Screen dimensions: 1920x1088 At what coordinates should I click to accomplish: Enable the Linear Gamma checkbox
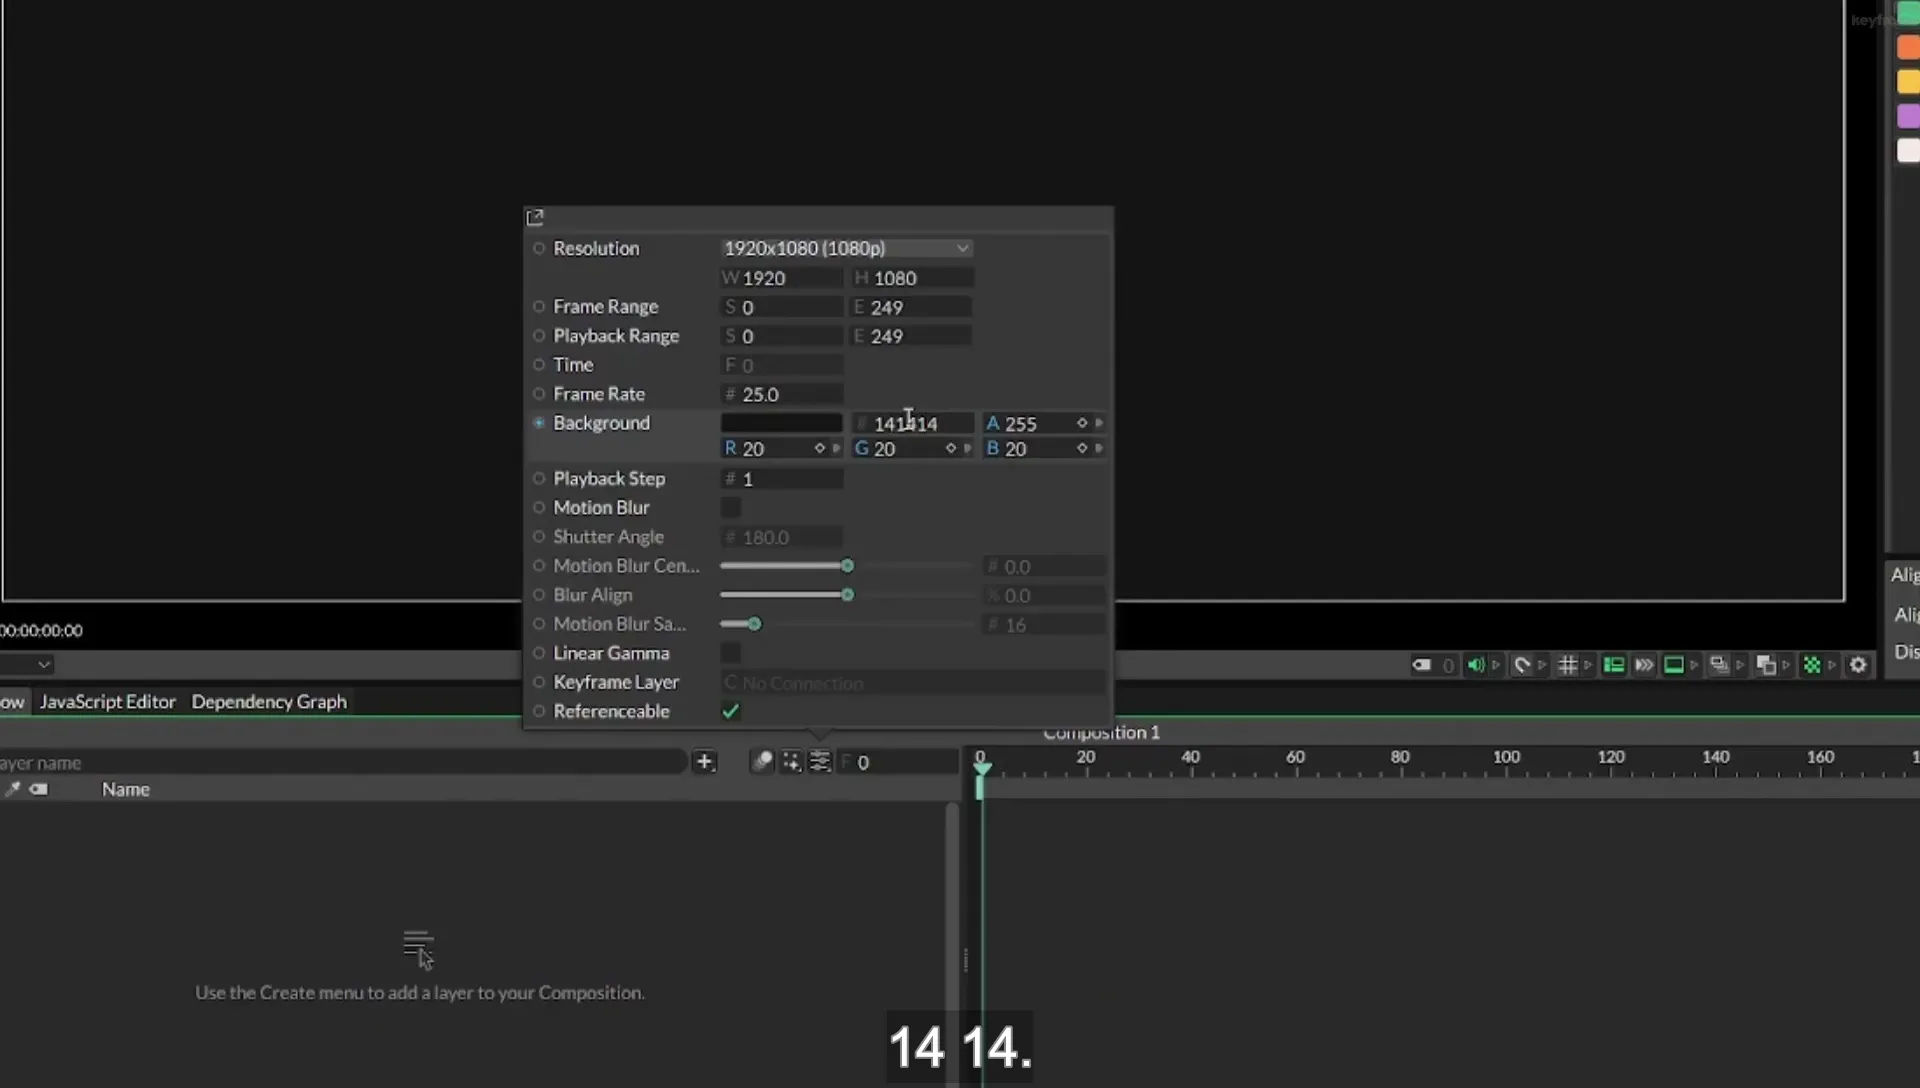tap(731, 653)
